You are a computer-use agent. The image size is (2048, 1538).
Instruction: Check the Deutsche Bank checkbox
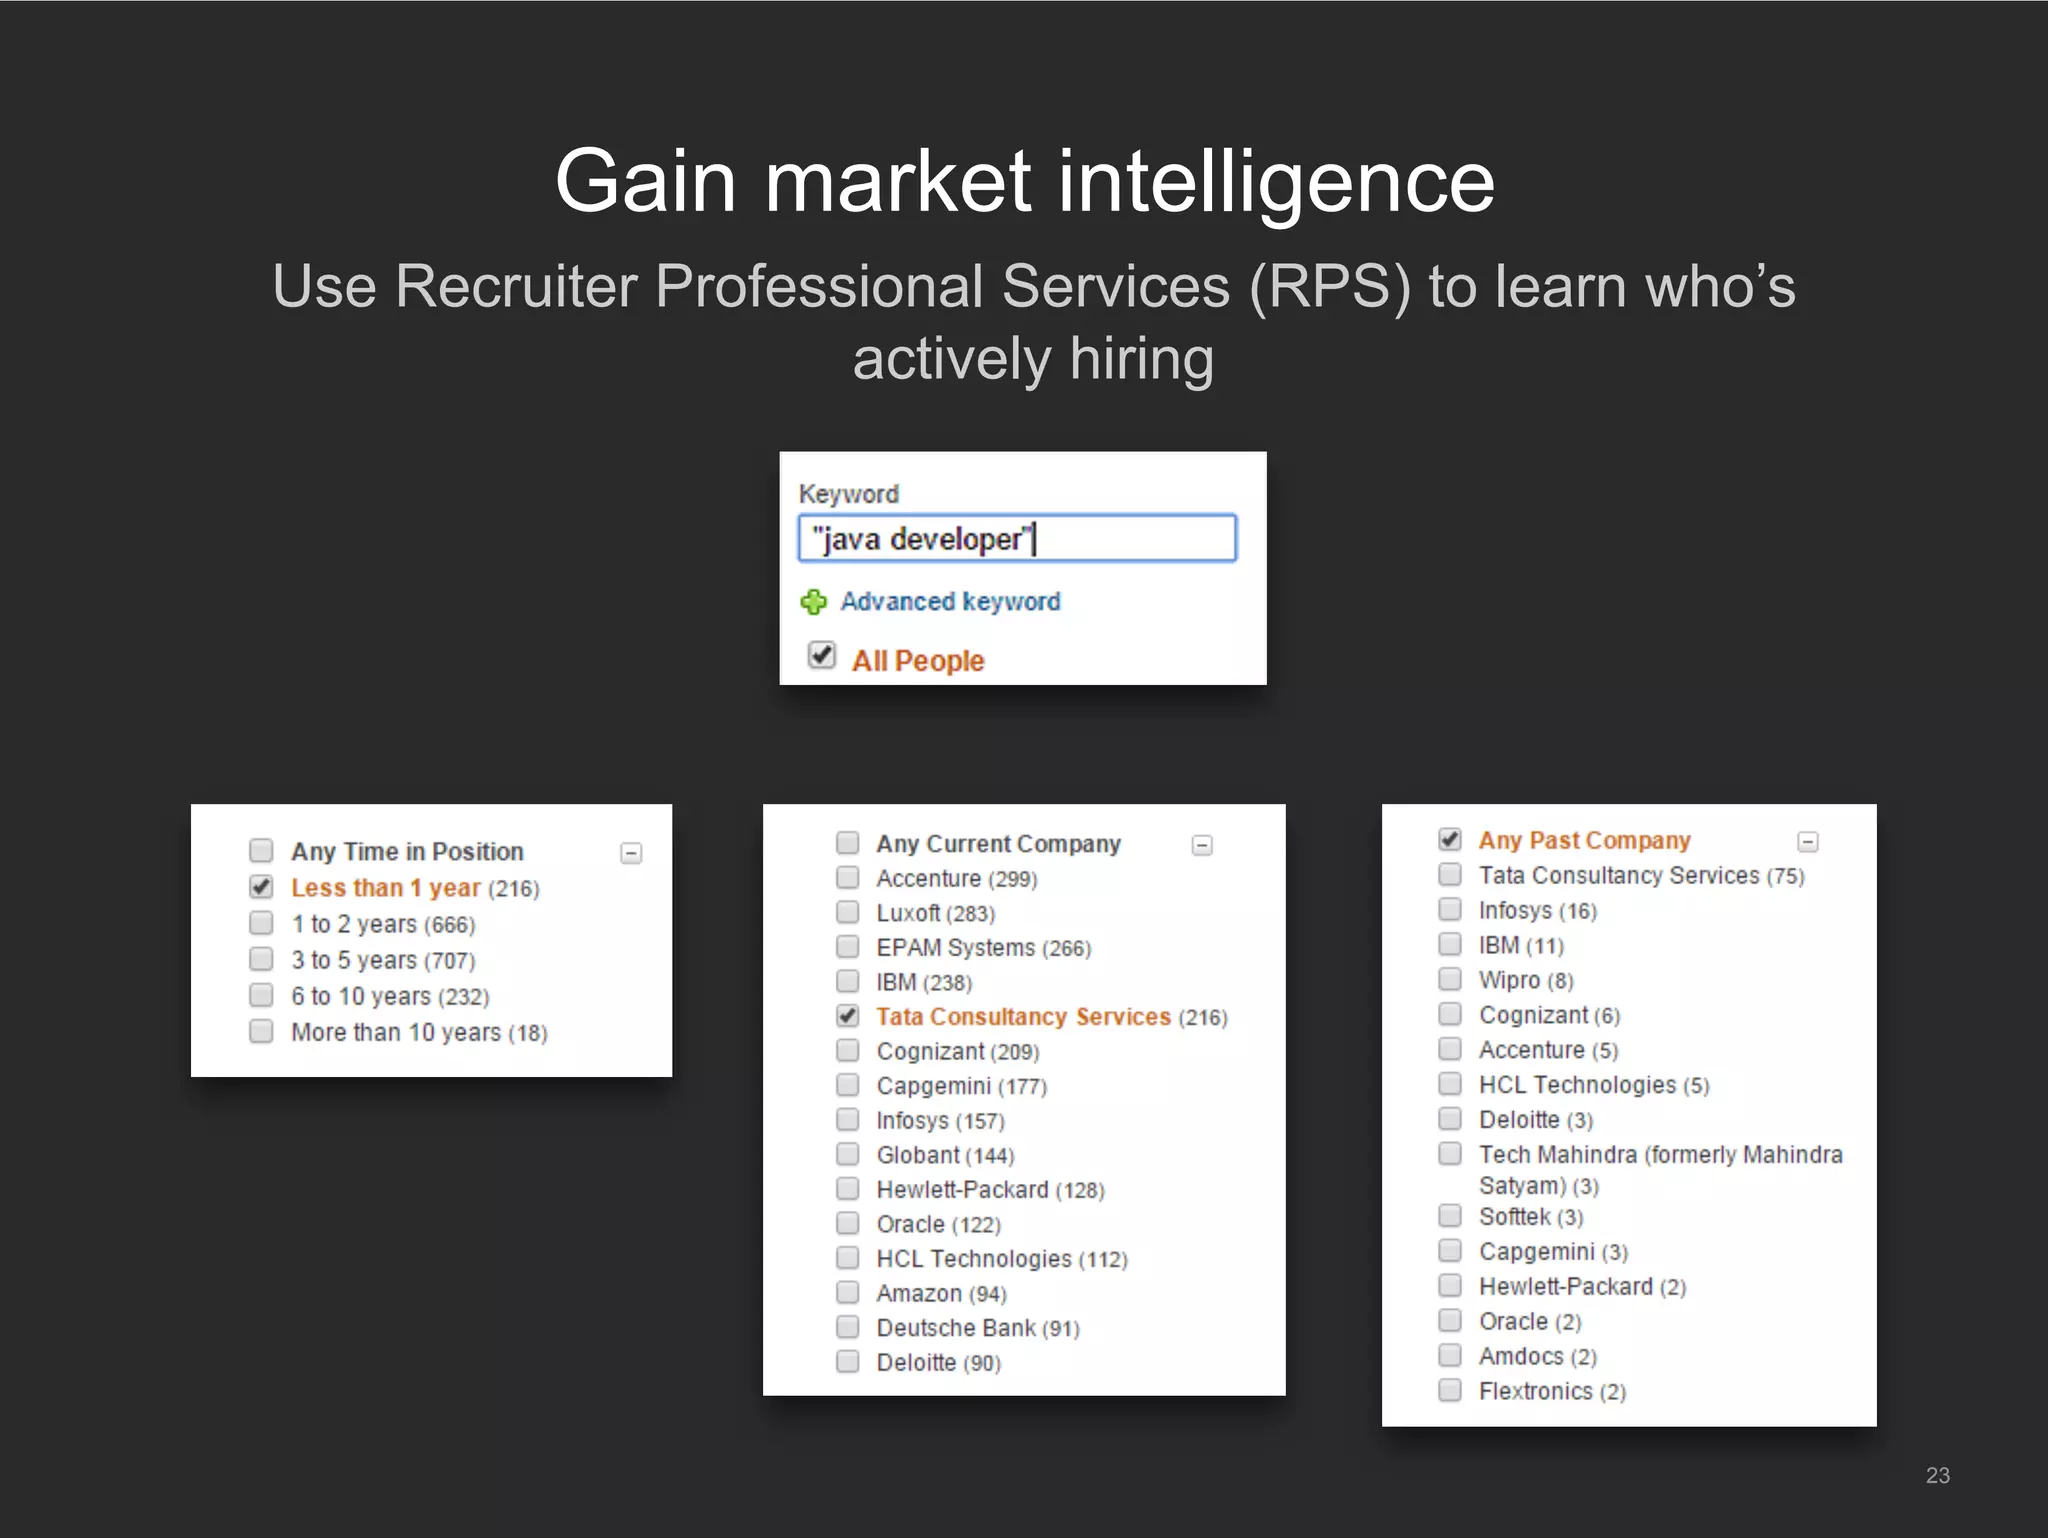click(848, 1326)
